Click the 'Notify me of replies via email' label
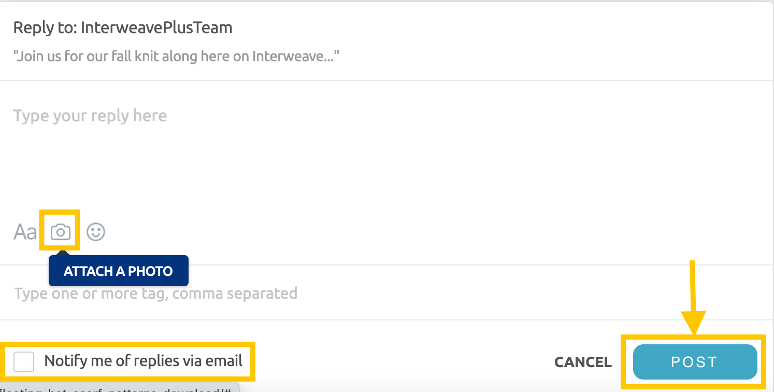 point(143,361)
